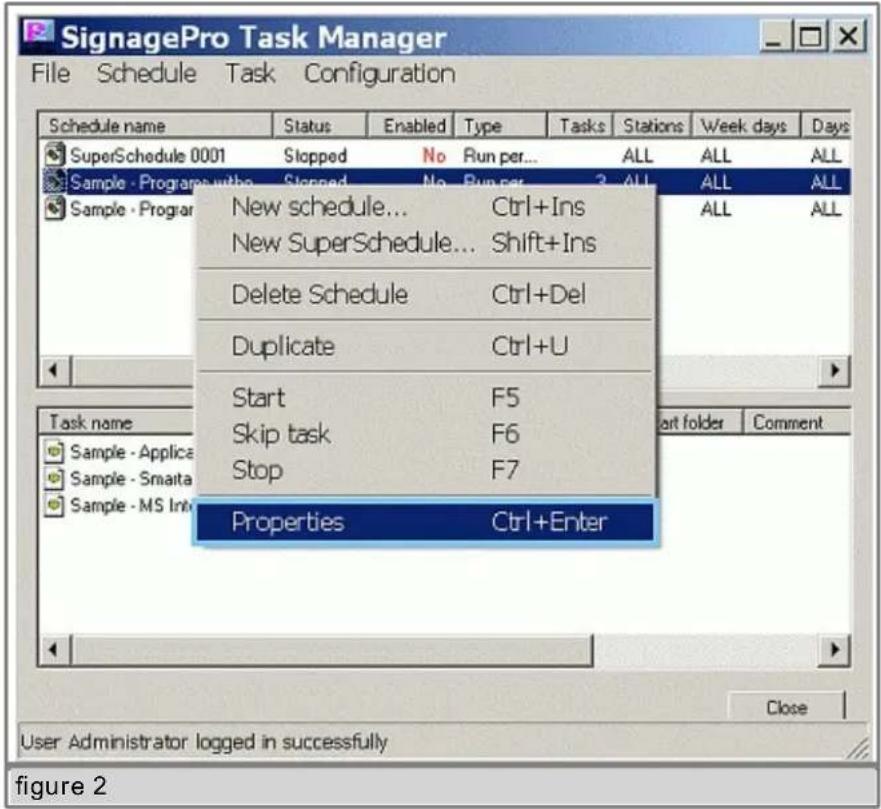Image resolution: width=881 pixels, height=809 pixels.
Task: Select the SuperSchedule 0001 row text
Action: coord(148,156)
